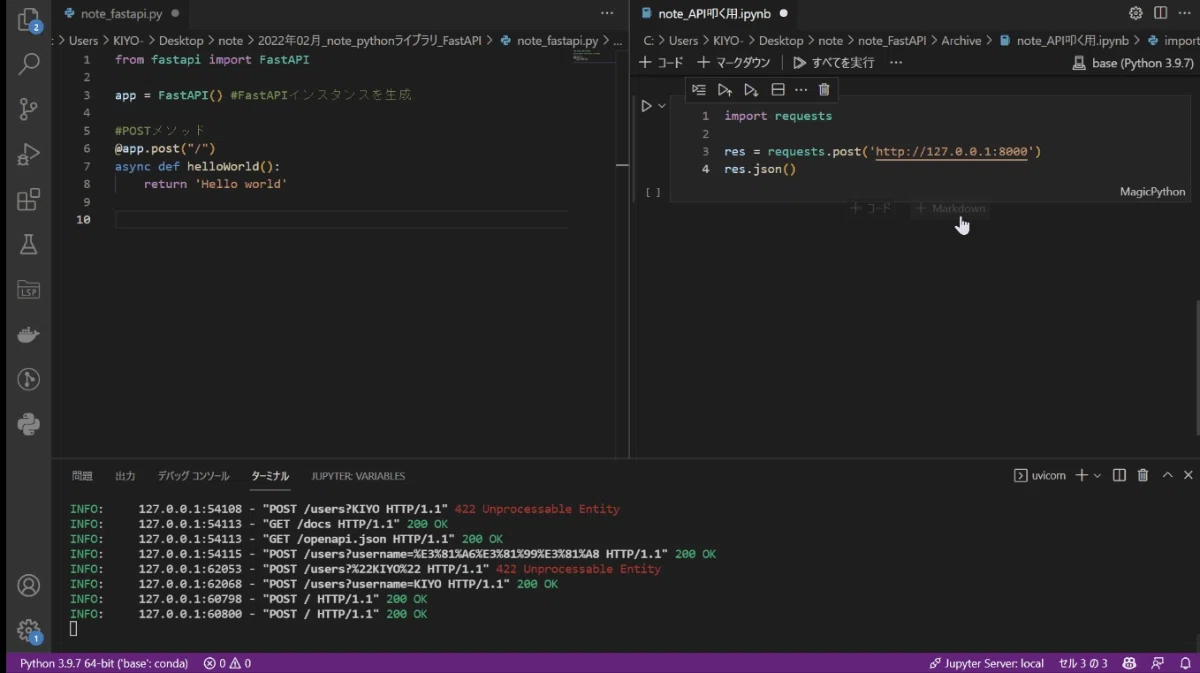Open the 出力 panel tab

tap(125, 476)
